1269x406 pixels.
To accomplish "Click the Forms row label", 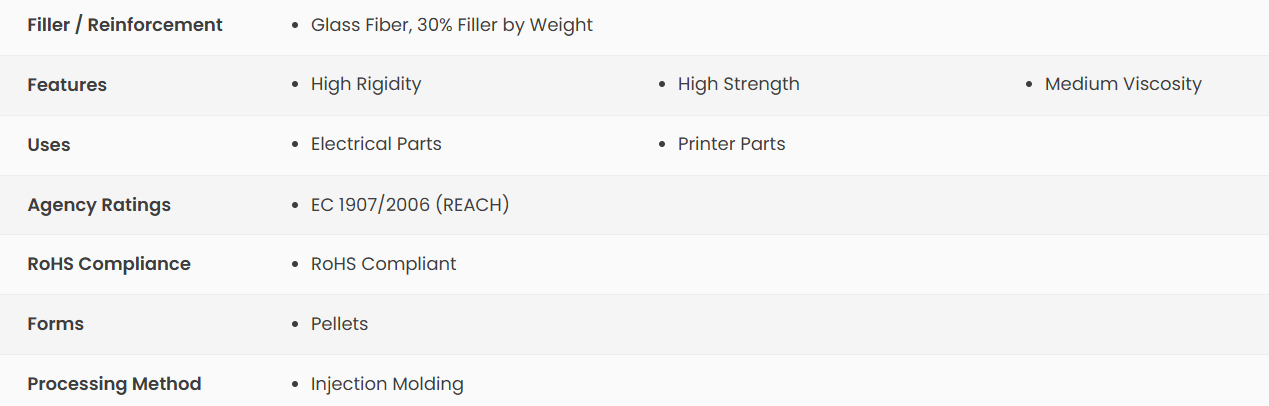I will pyautogui.click(x=56, y=324).
